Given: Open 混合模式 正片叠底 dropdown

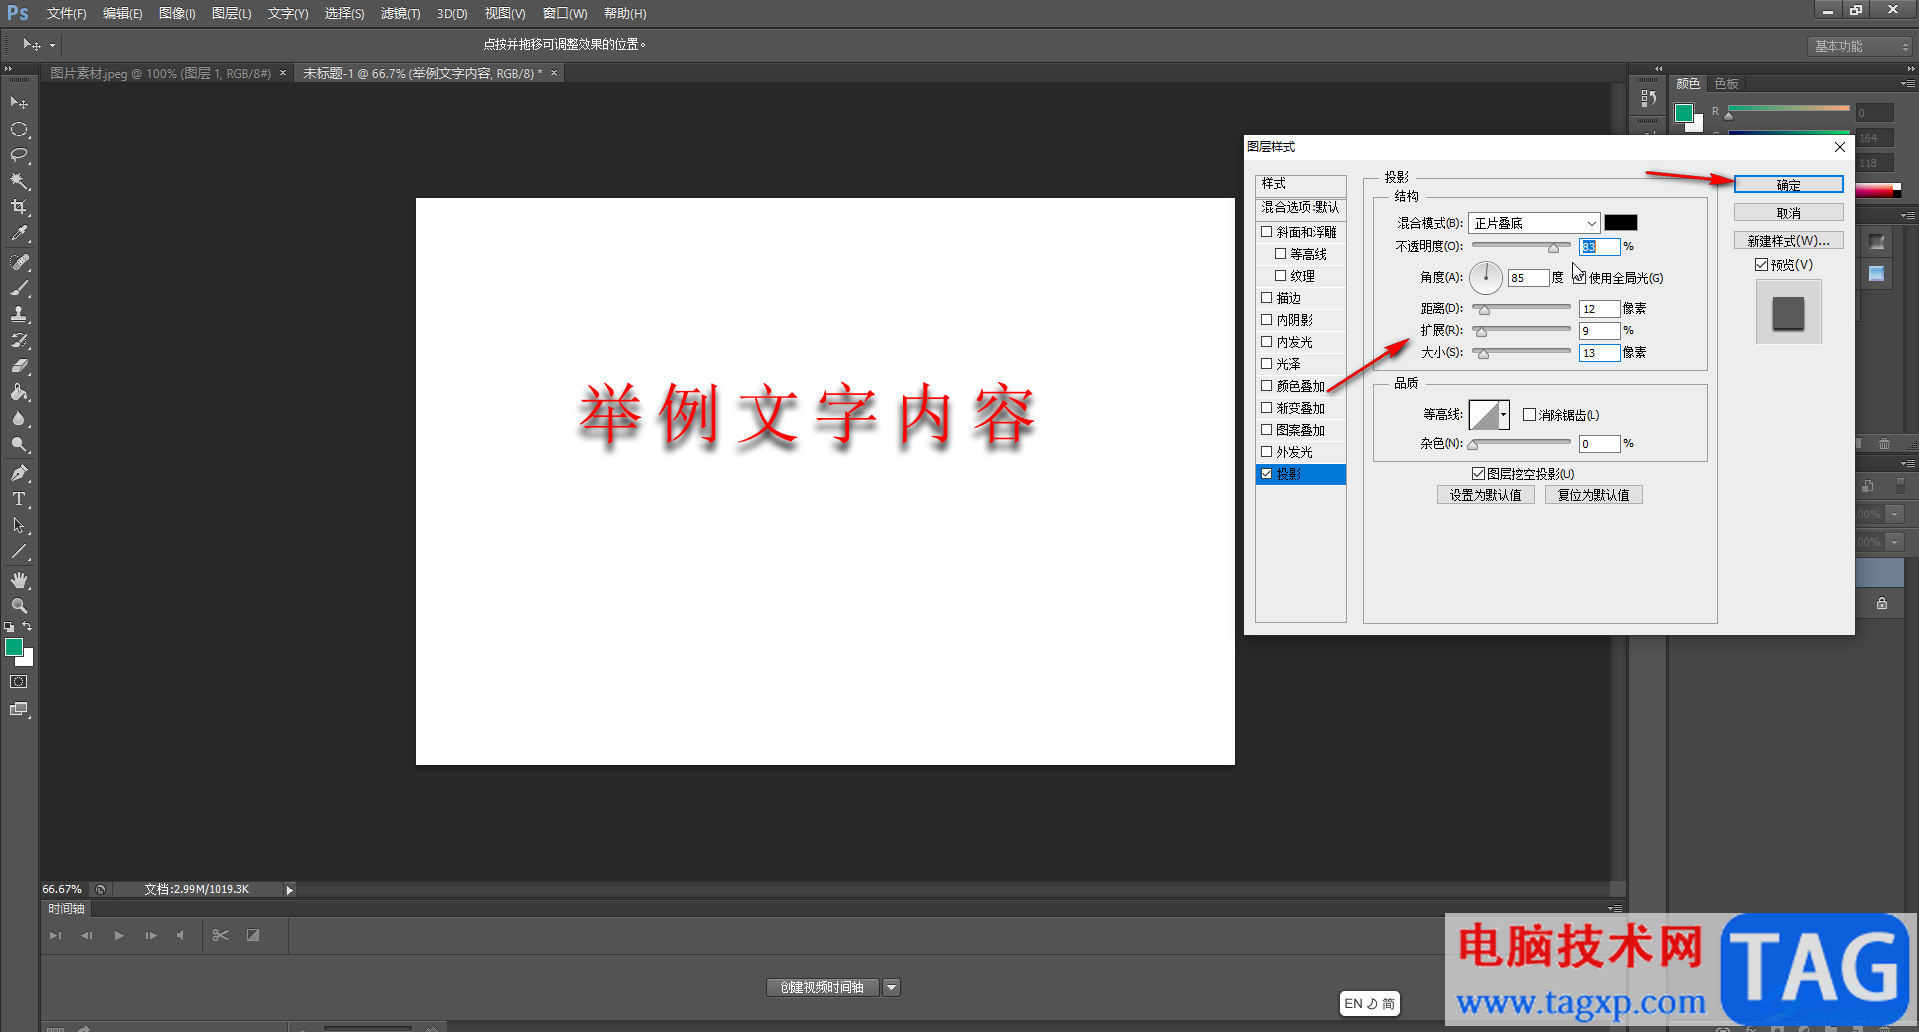Looking at the screenshot, I should [x=1534, y=223].
